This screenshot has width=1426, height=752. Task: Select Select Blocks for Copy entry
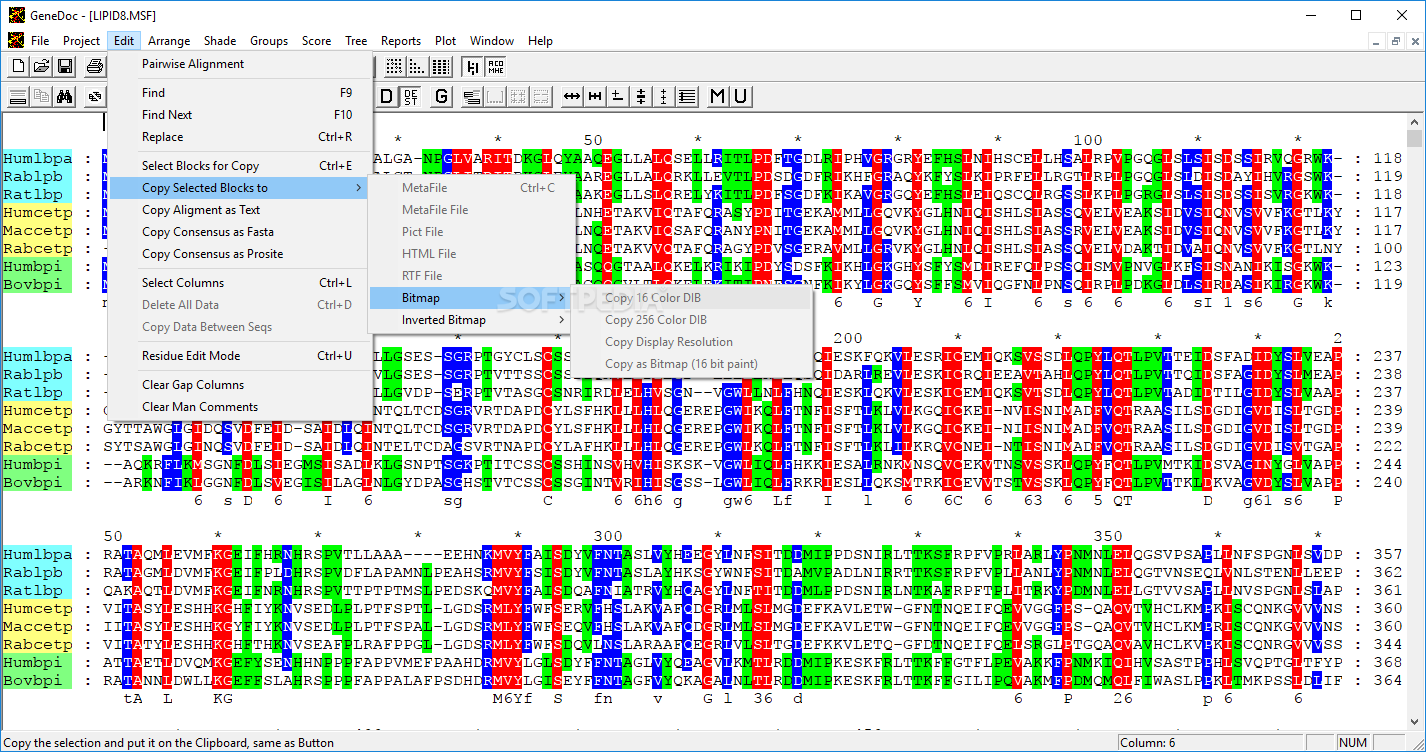click(x=240, y=166)
